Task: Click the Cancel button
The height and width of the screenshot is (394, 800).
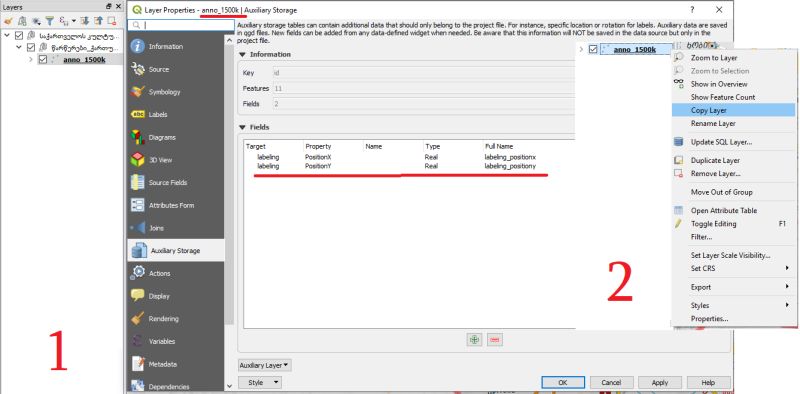Action: pyautogui.click(x=611, y=382)
